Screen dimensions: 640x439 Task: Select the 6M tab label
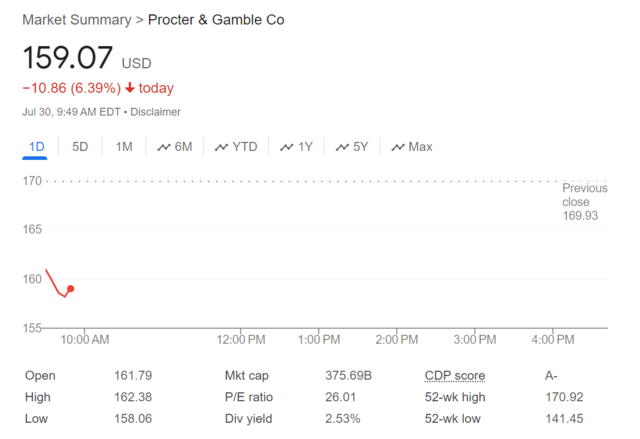point(183,147)
